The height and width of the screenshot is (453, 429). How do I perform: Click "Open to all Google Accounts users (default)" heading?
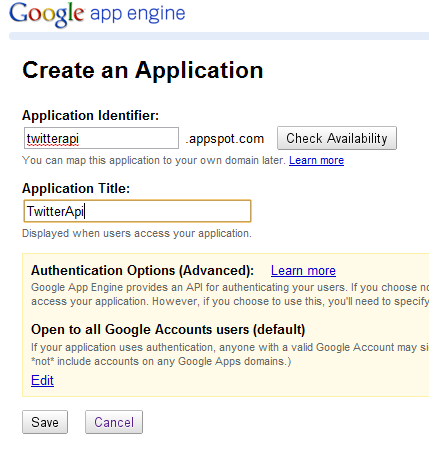tap(168, 329)
